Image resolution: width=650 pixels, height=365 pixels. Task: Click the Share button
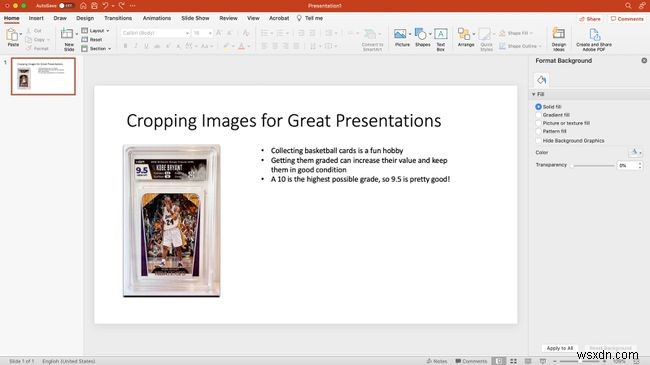coord(590,19)
